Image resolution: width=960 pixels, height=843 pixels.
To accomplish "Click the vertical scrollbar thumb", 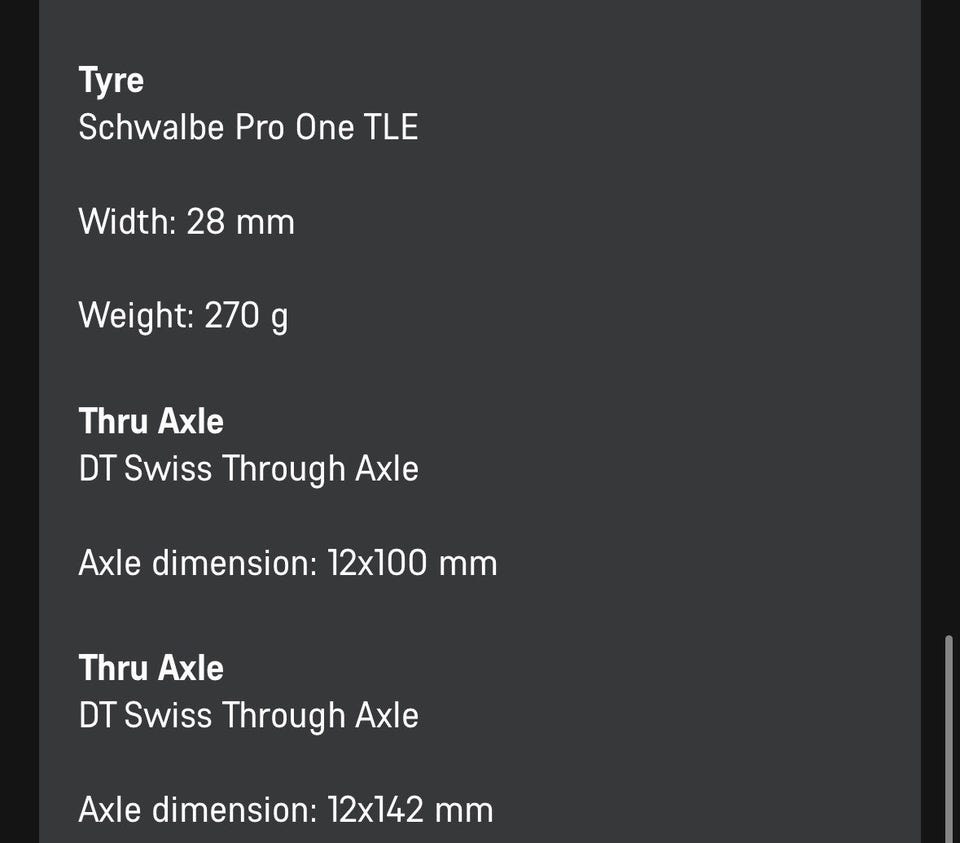I will [x=949, y=737].
